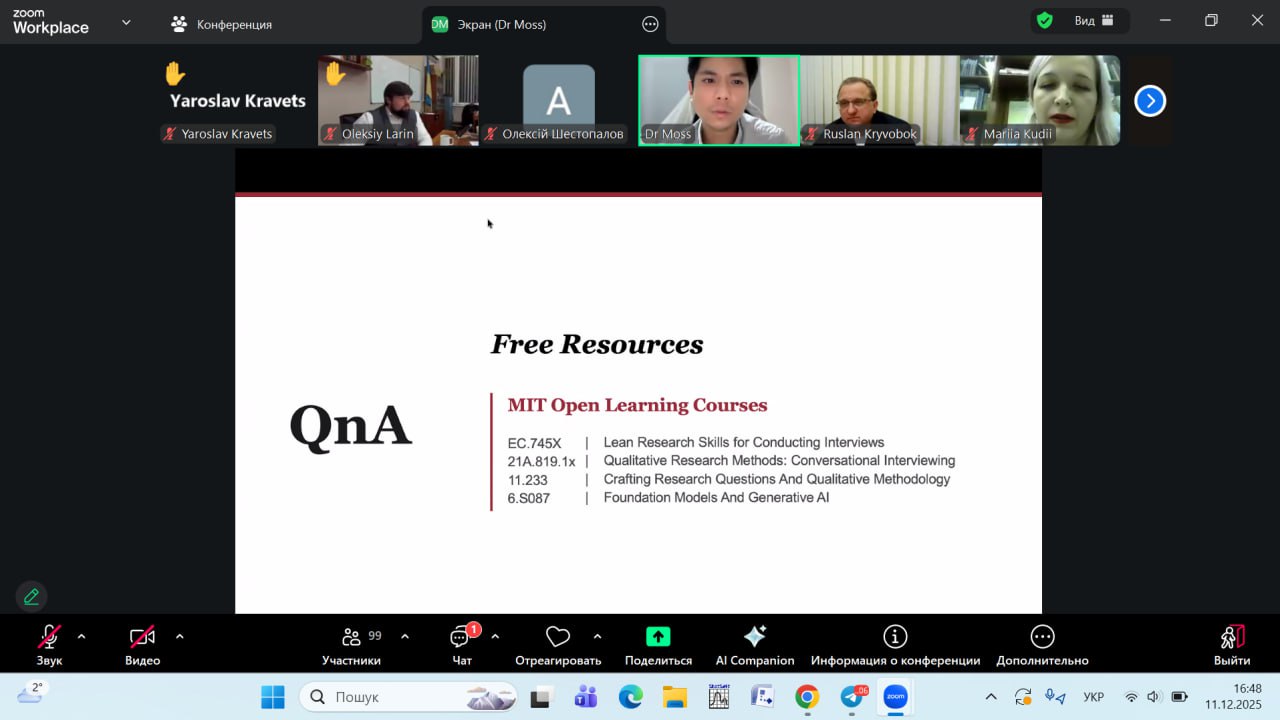Show next participants with blue arrow

click(1150, 101)
